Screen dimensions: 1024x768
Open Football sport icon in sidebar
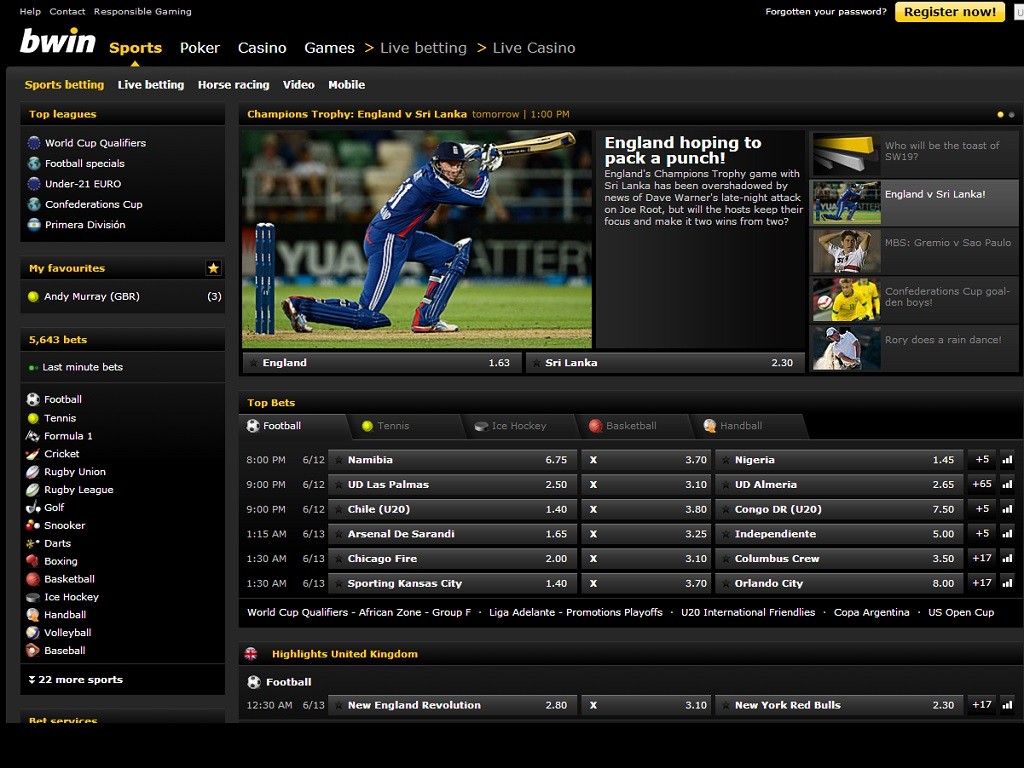(x=33, y=399)
